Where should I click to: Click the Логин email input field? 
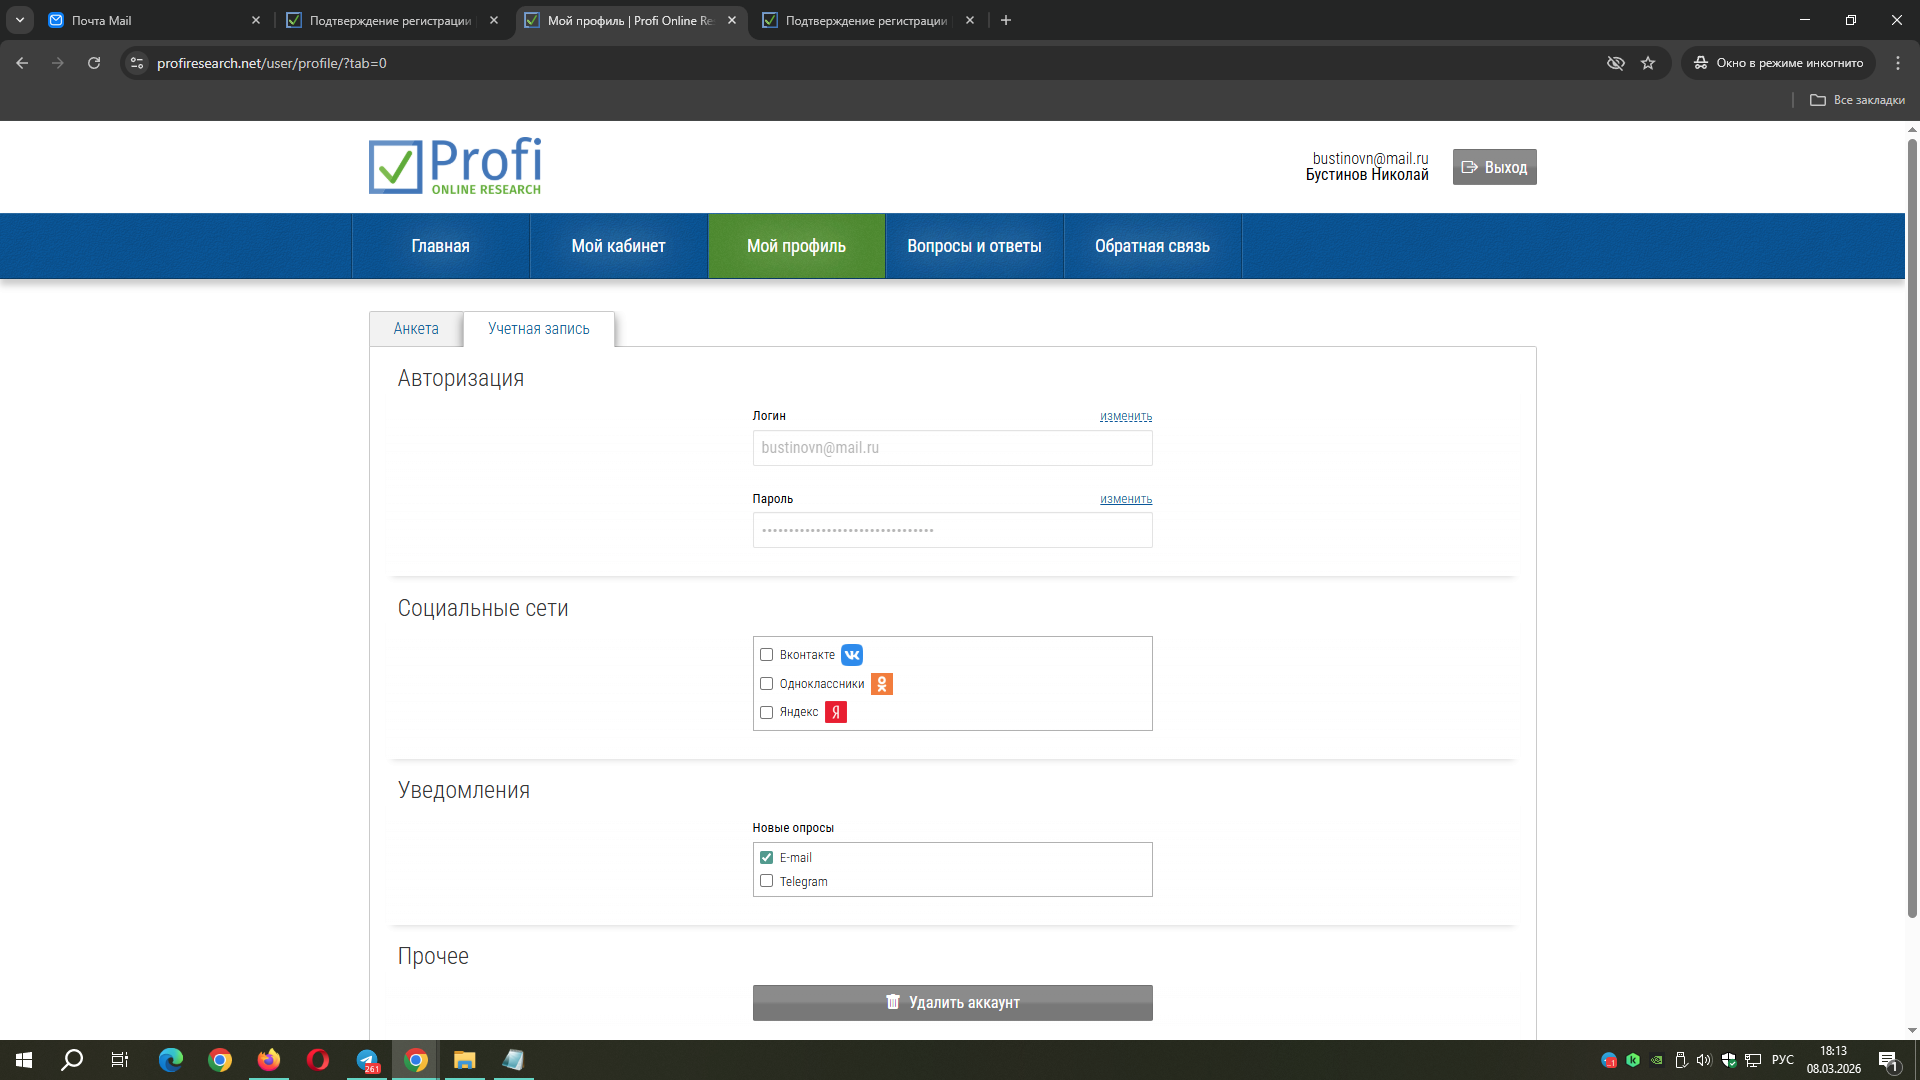point(952,448)
